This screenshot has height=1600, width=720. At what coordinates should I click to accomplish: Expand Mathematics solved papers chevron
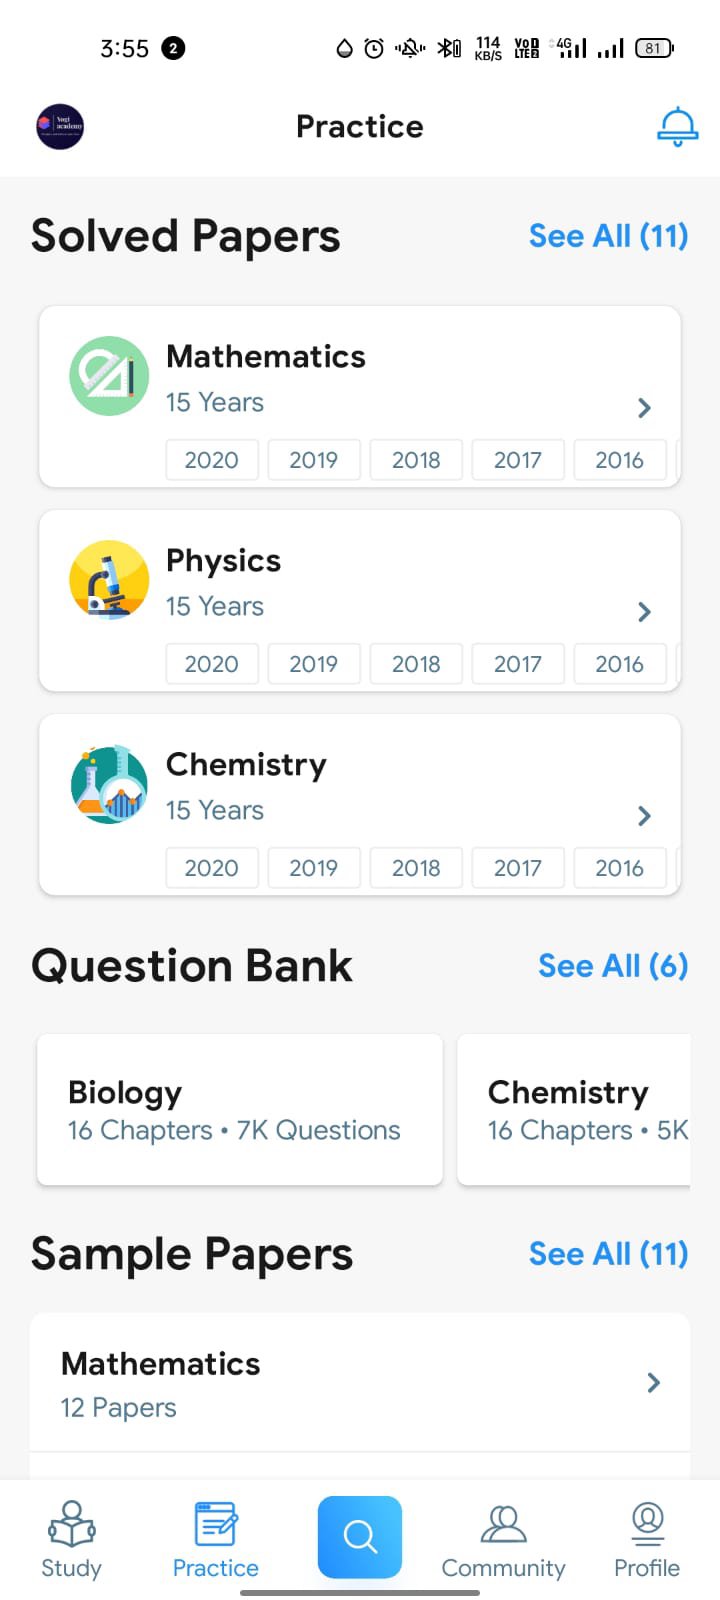point(644,408)
